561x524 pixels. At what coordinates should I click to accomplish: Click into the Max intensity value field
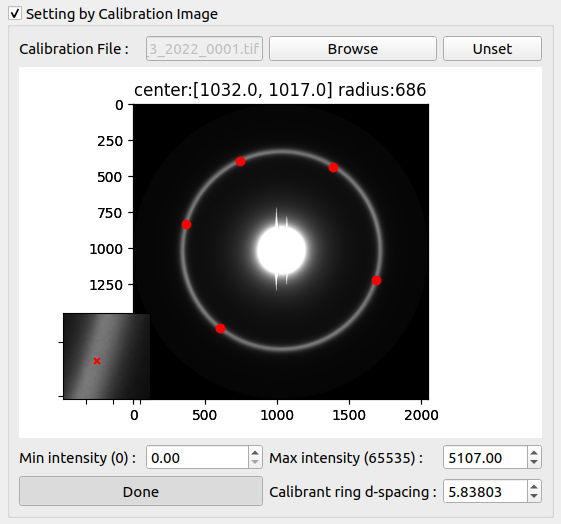click(486, 457)
